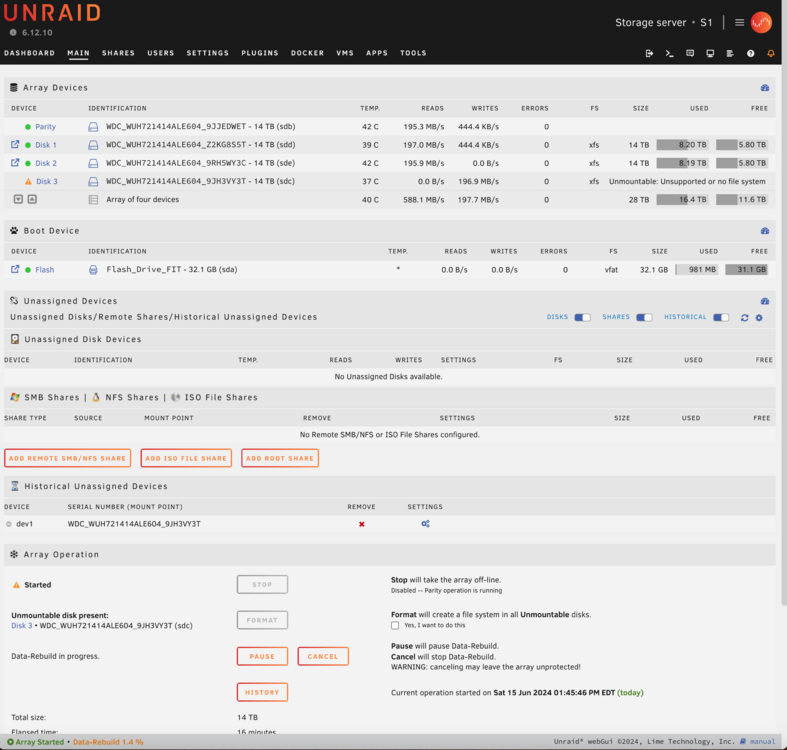This screenshot has width=787, height=750.
Task: Click Flash used bar 981 MB
Action: (697, 270)
